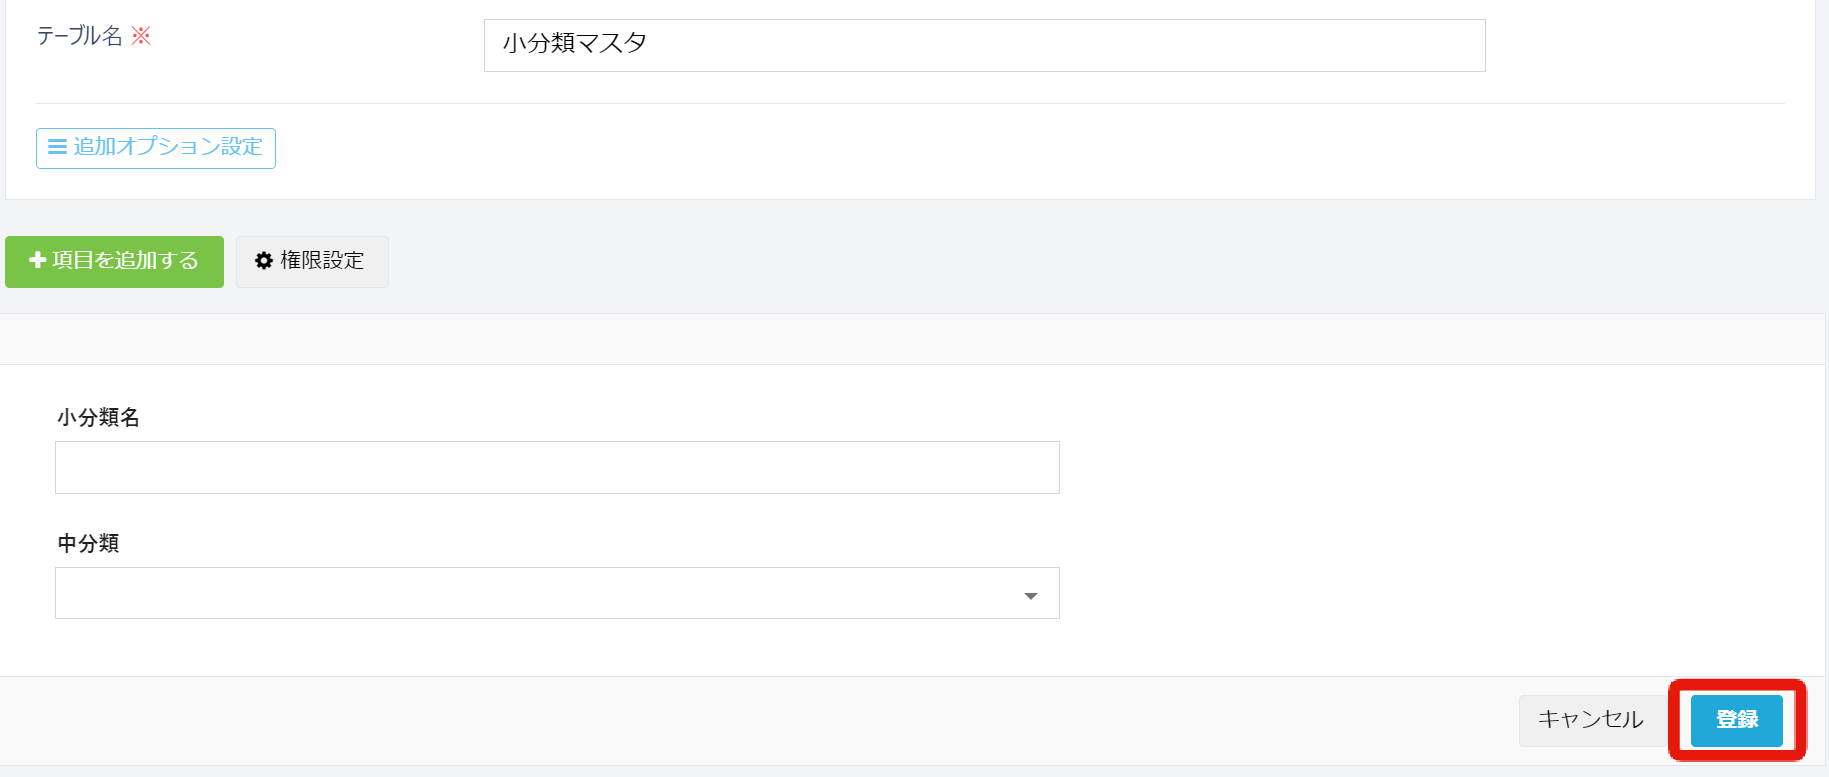This screenshot has width=1829, height=777.
Task: Click into the 小分類名 input field
Action: (x=556, y=468)
